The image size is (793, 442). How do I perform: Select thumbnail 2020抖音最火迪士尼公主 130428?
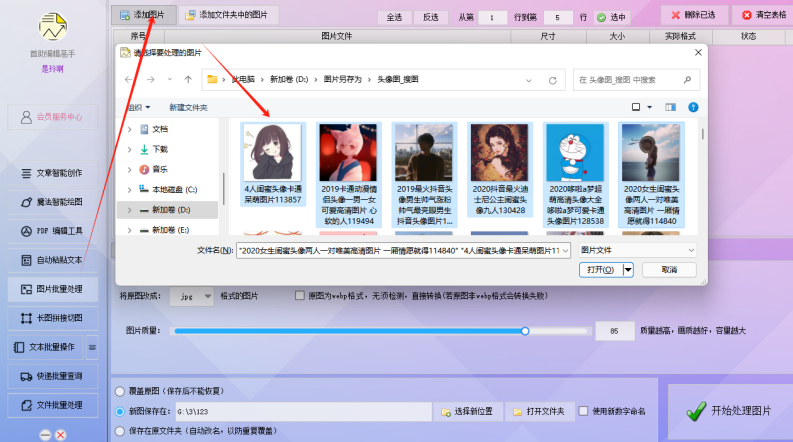tap(500, 169)
